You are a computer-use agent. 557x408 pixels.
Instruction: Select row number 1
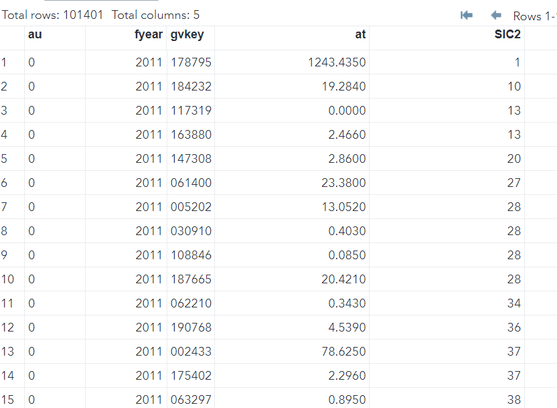click(4, 62)
